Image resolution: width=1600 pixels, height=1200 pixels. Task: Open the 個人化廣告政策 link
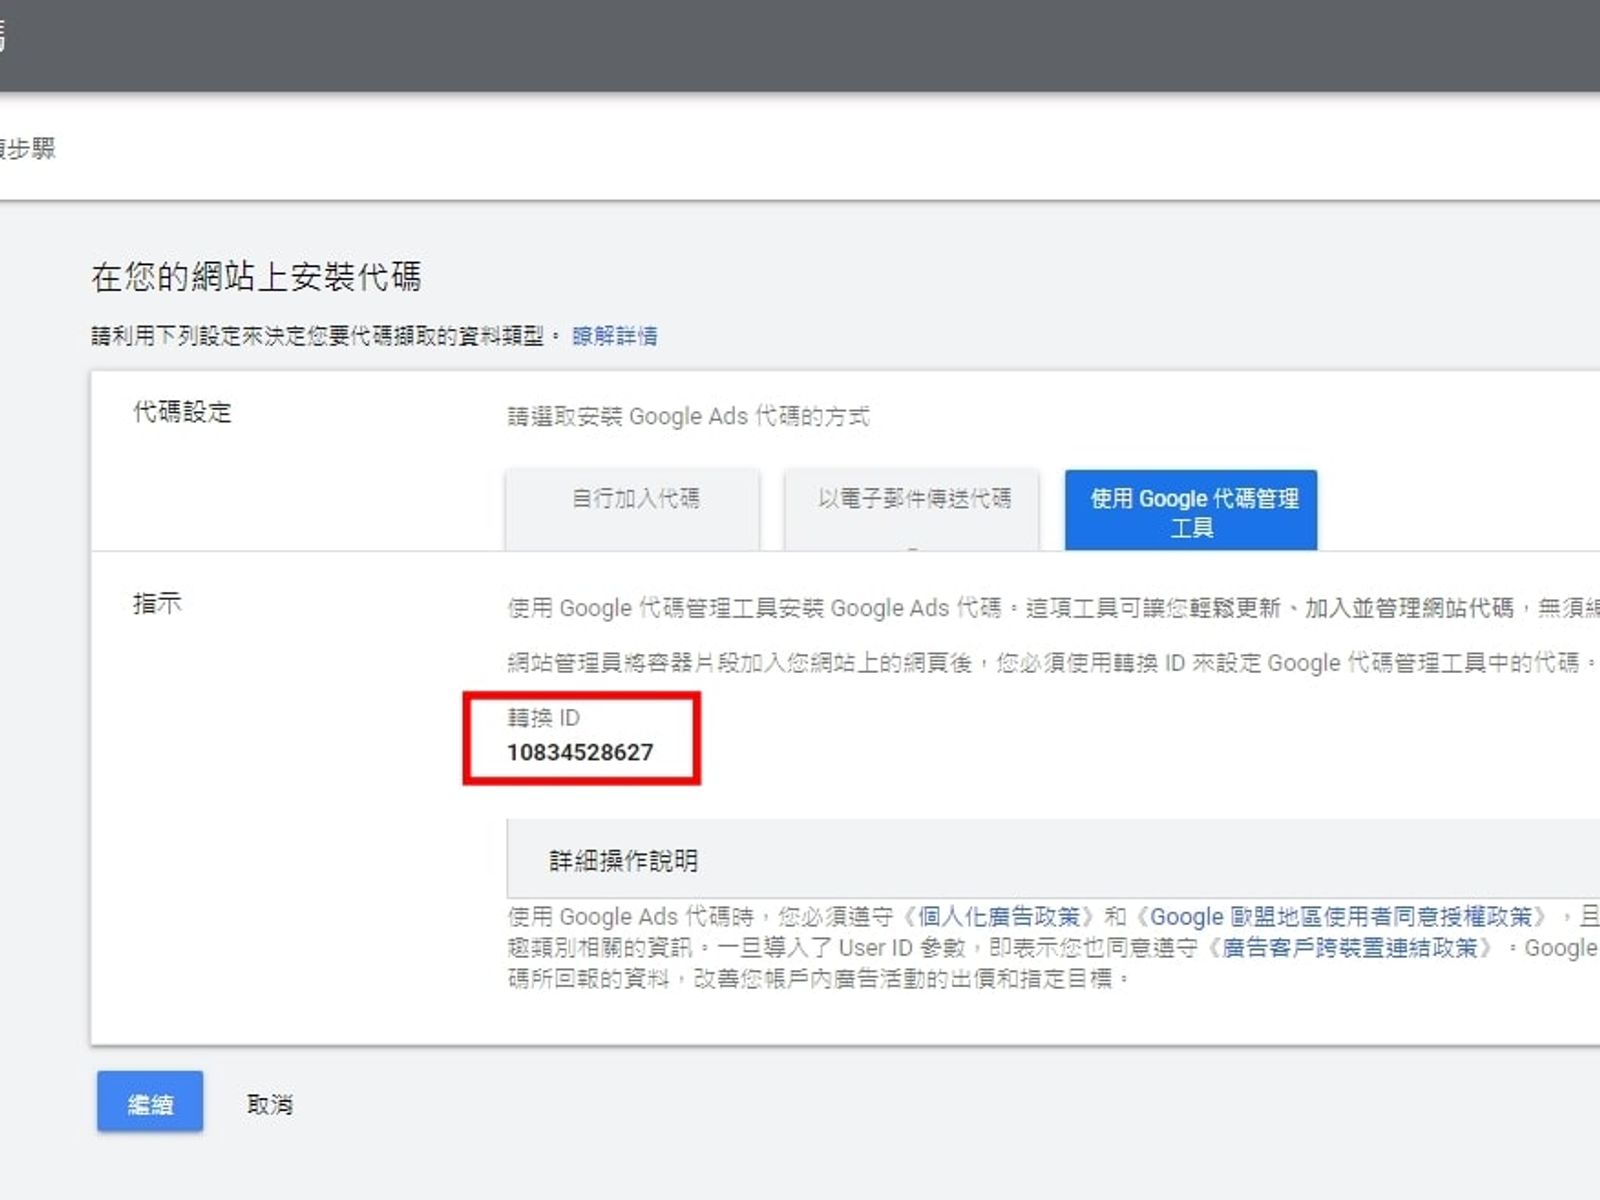[x=999, y=917]
